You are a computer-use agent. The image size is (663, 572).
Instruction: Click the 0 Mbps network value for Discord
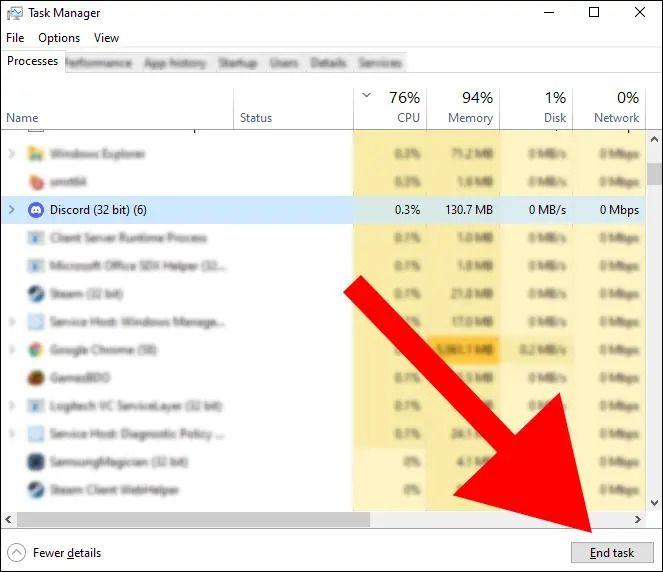click(x=619, y=210)
